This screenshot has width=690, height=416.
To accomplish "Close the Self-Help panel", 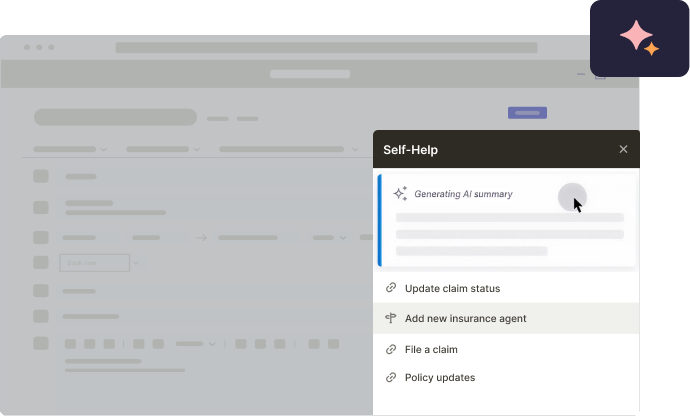I will pyautogui.click(x=623, y=149).
